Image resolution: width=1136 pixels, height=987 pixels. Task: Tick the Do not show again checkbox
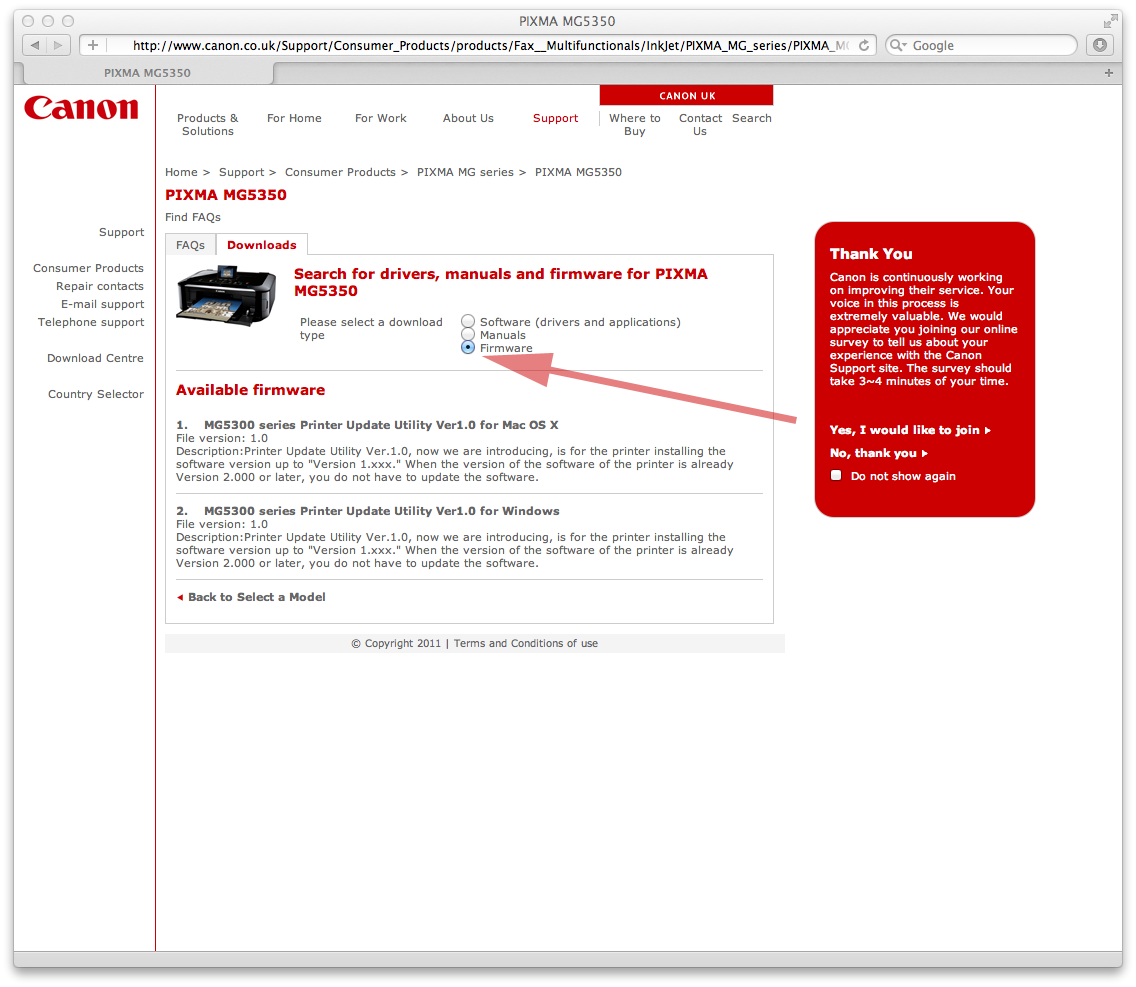pyautogui.click(x=836, y=475)
